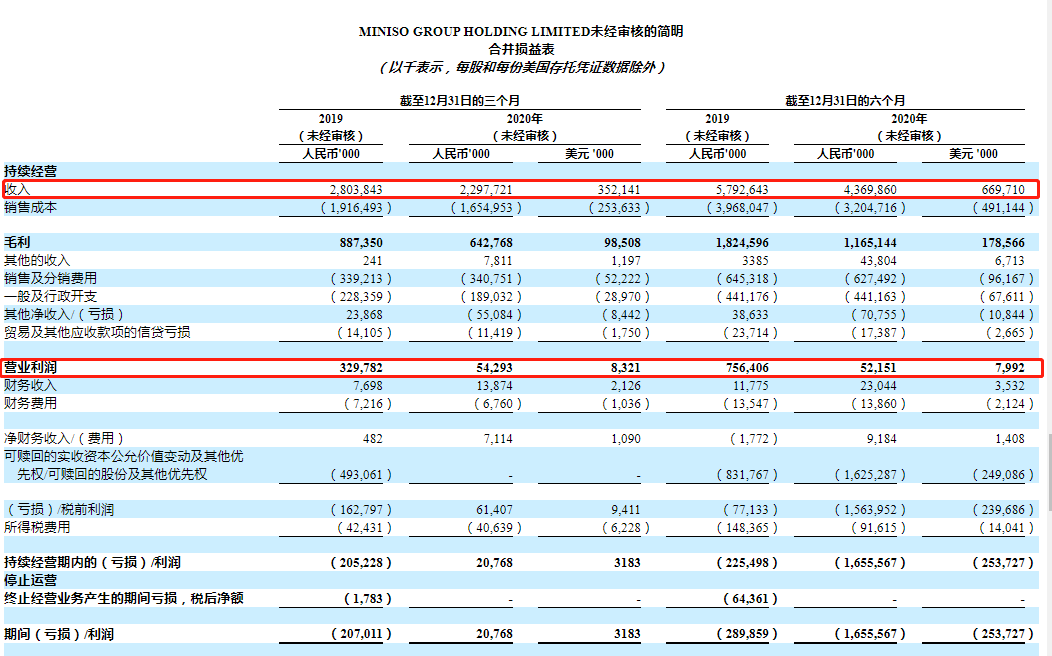Select the 合并损益表 heading
This screenshot has height=656, width=1052.
click(521, 49)
